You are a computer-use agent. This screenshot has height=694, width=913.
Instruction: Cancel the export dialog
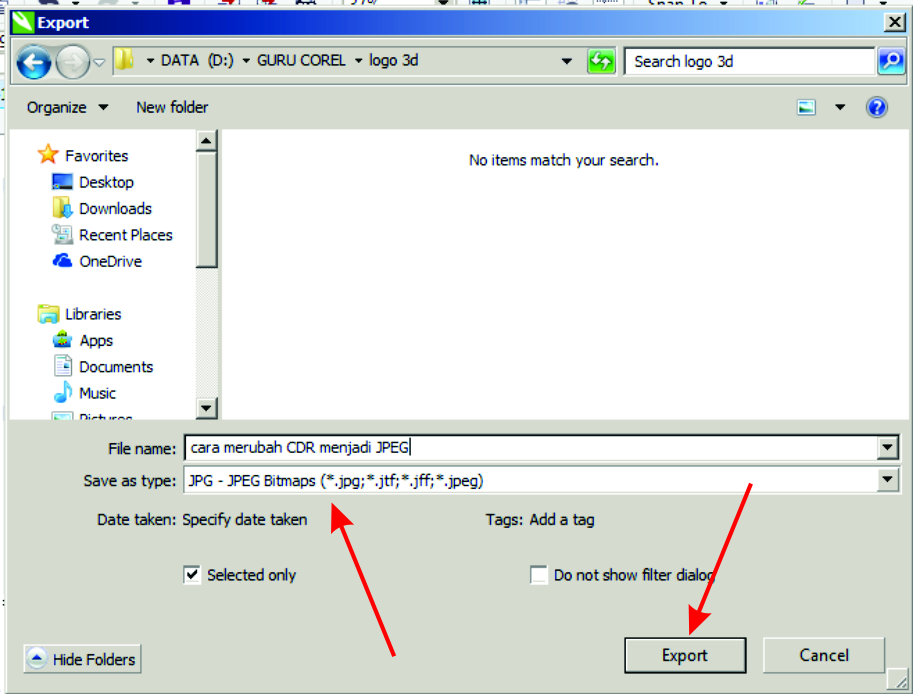click(x=823, y=655)
